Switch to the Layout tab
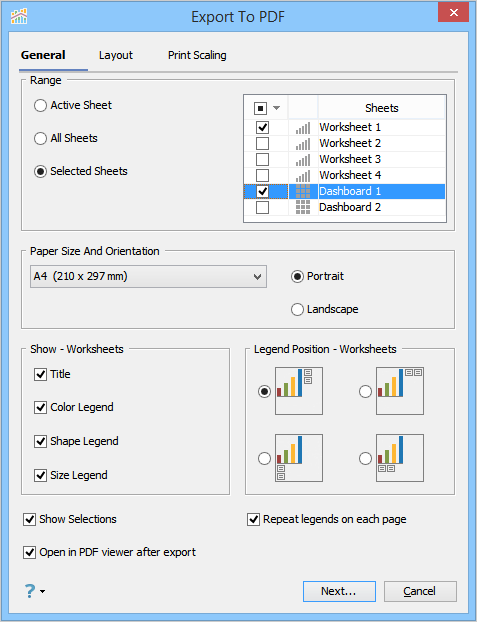 click(x=116, y=55)
